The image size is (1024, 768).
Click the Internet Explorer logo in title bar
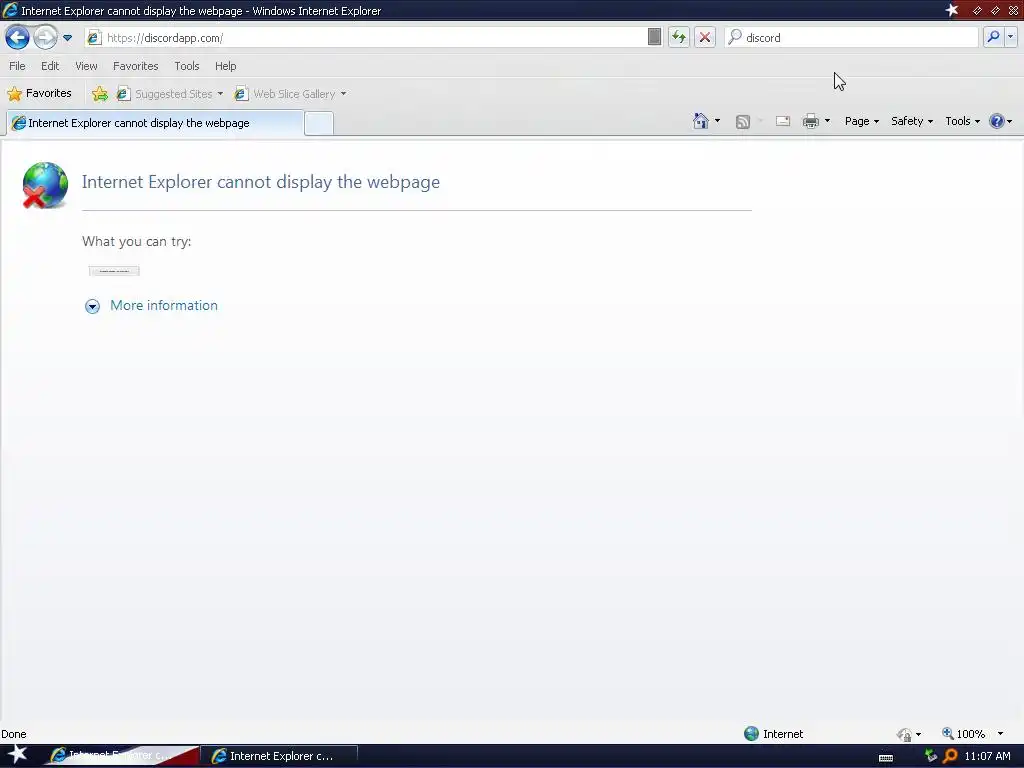[x=10, y=10]
